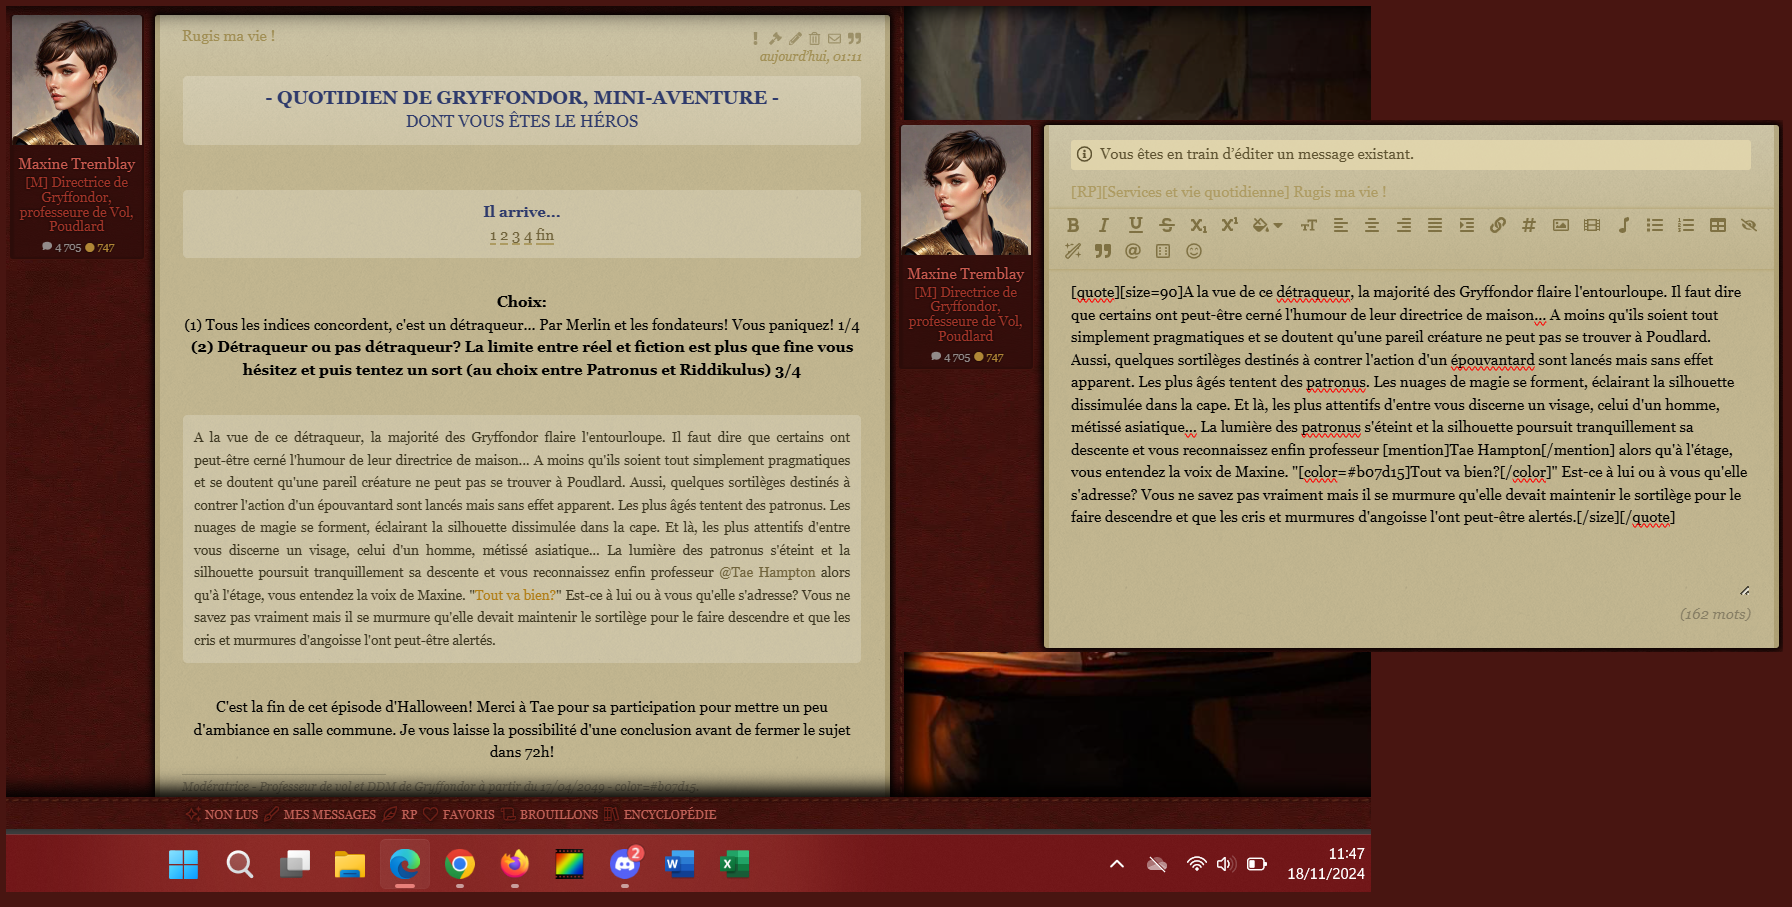Click the editor textarea resize handle
Image resolution: width=1792 pixels, height=907 pixels.
[x=1745, y=590]
